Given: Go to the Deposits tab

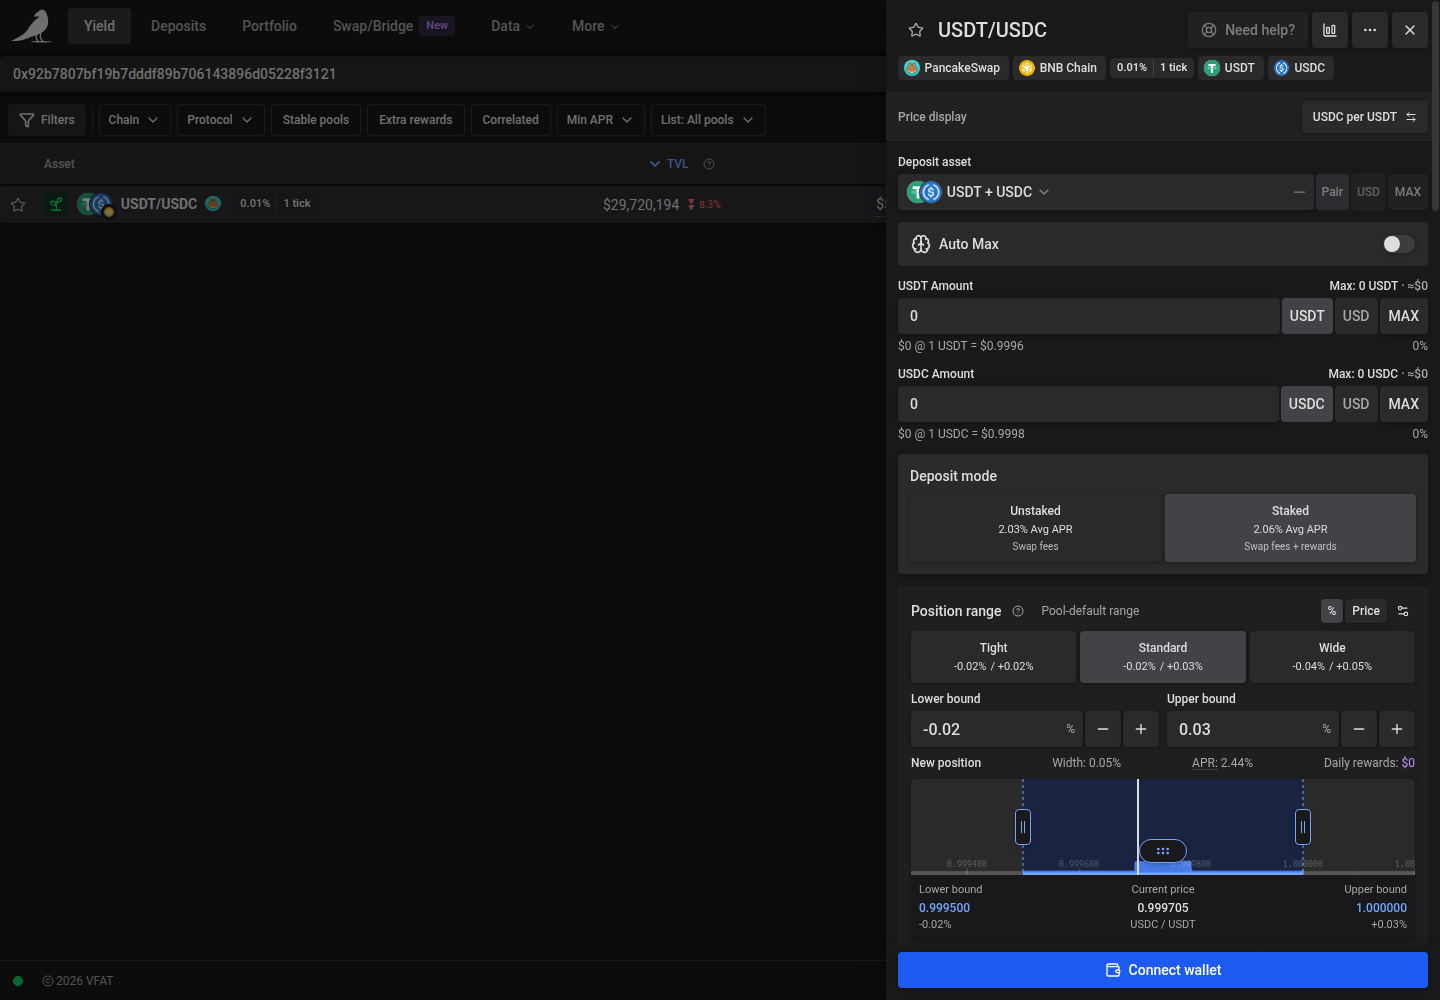Looking at the screenshot, I should pos(178,26).
